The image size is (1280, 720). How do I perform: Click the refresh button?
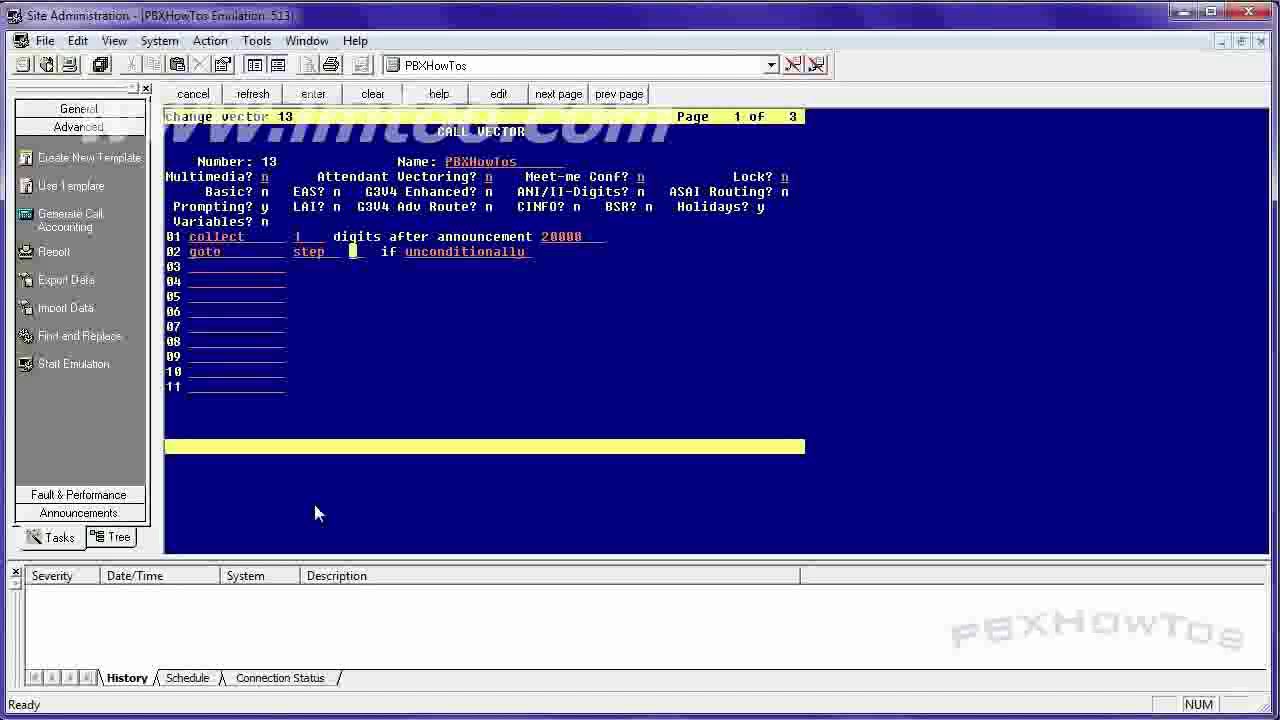253,94
